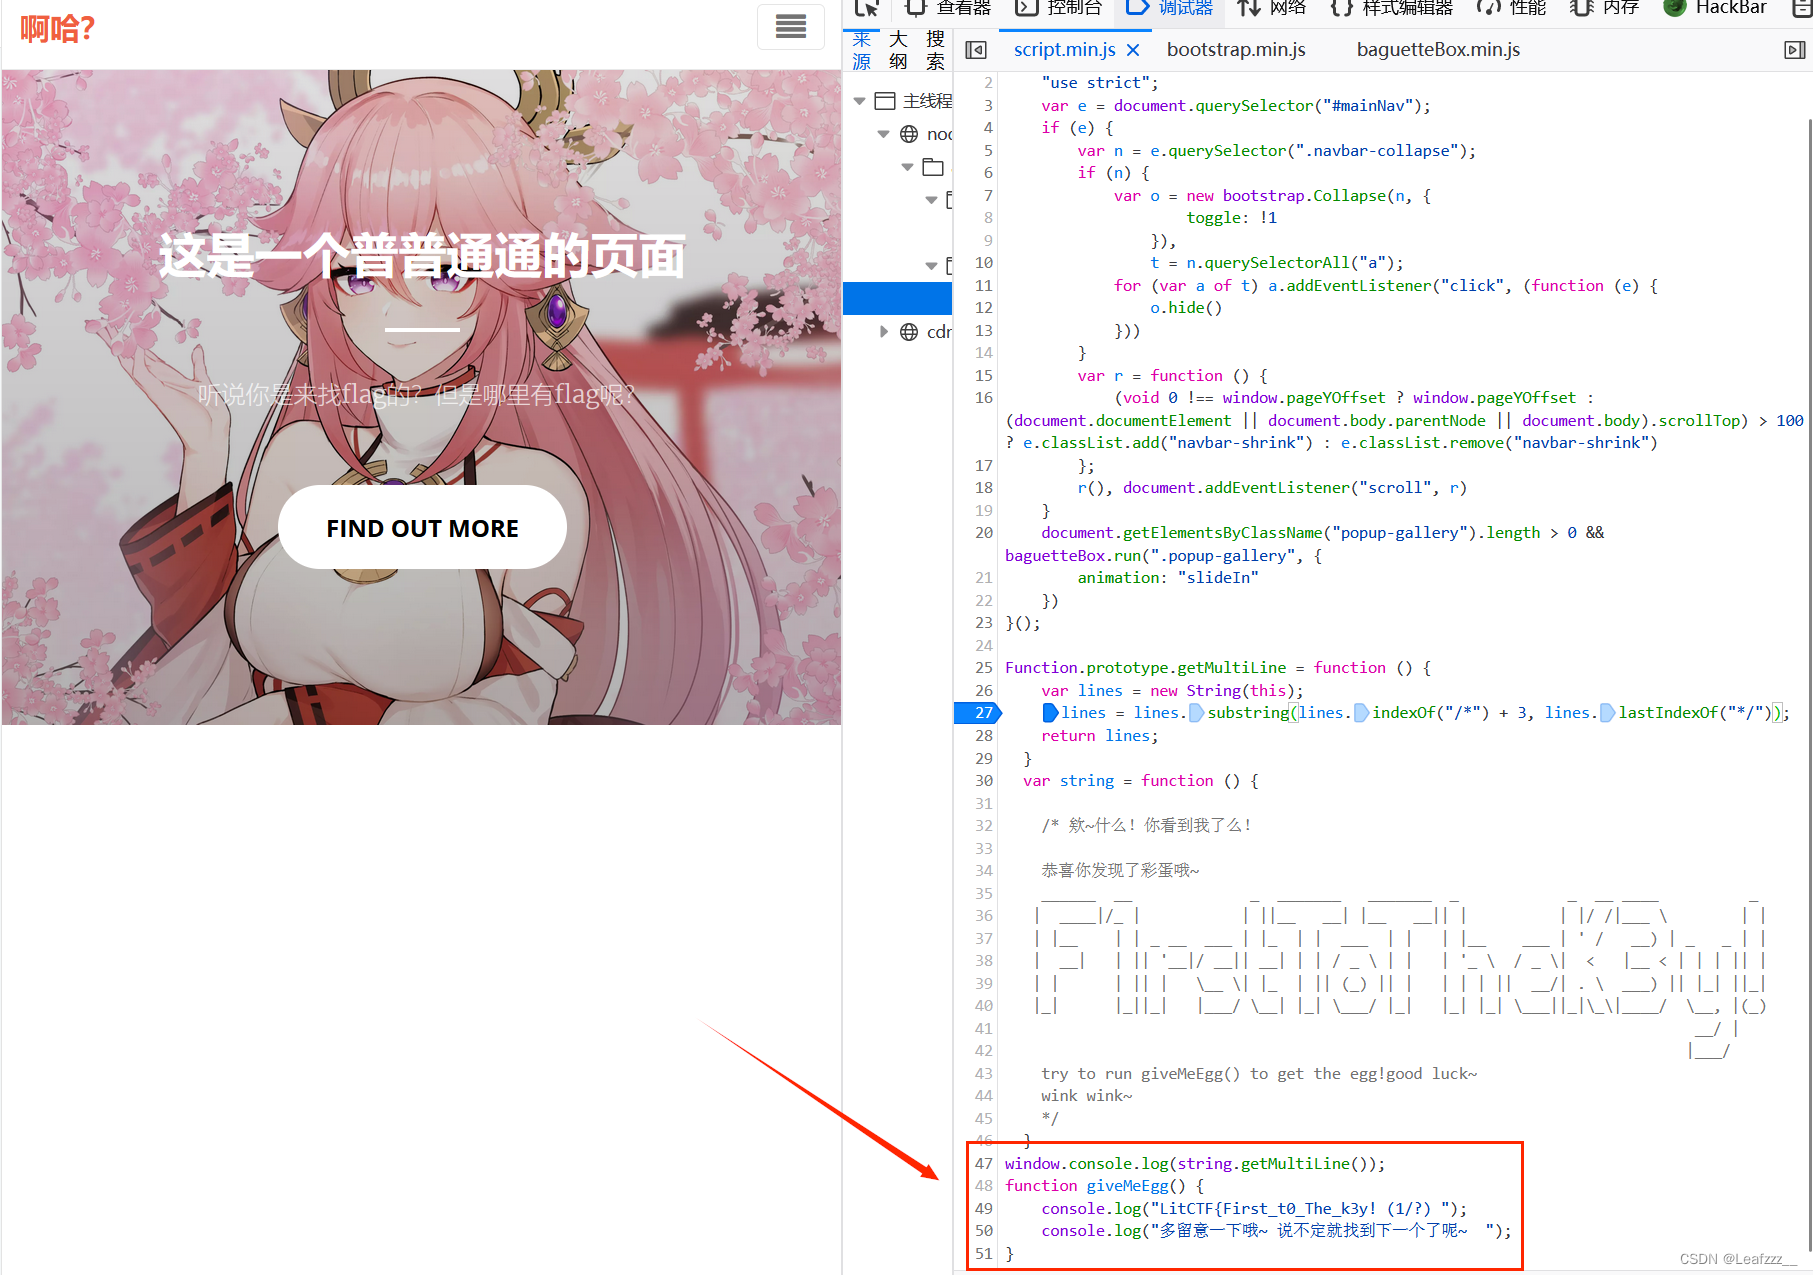The height and width of the screenshot is (1275, 1813).
Task: Open the 控制台 (Console) tab
Action: [1059, 8]
